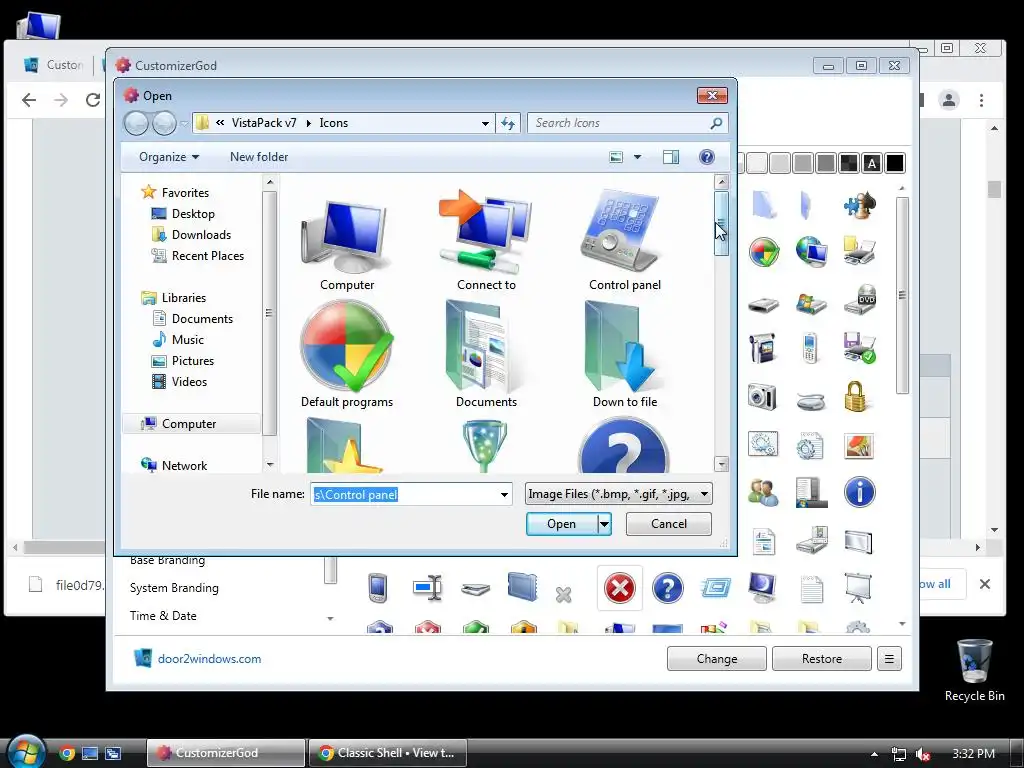Switch to Classic Shell Chrome taskbar item
The width and height of the screenshot is (1024, 768).
(388, 753)
